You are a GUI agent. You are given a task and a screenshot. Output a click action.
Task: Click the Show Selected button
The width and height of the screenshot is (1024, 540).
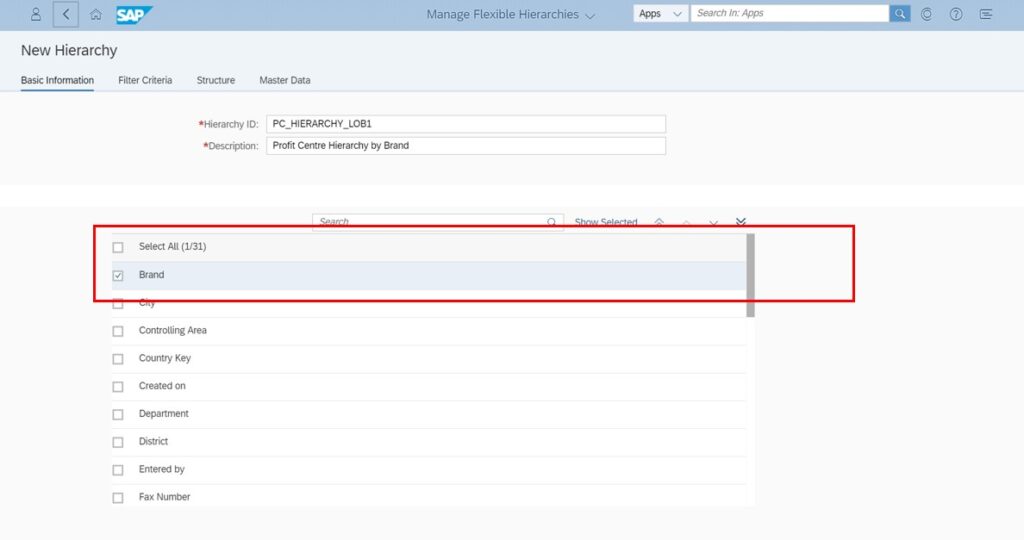605,222
